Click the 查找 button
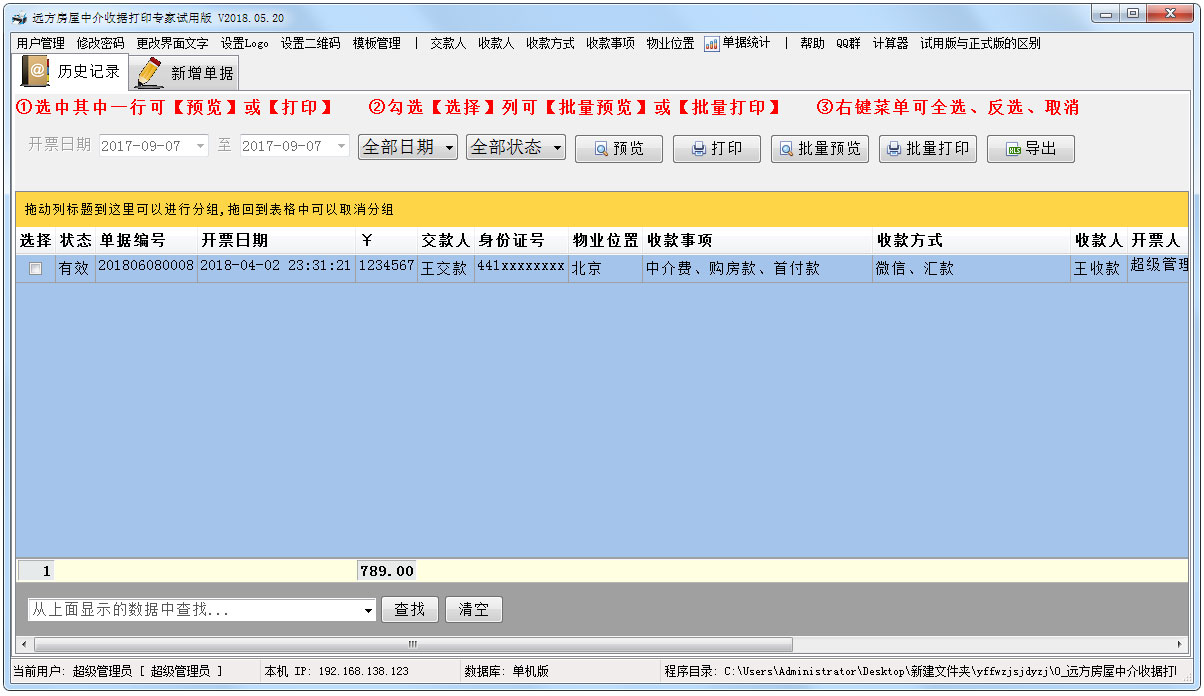The image size is (1204, 696). (410, 610)
